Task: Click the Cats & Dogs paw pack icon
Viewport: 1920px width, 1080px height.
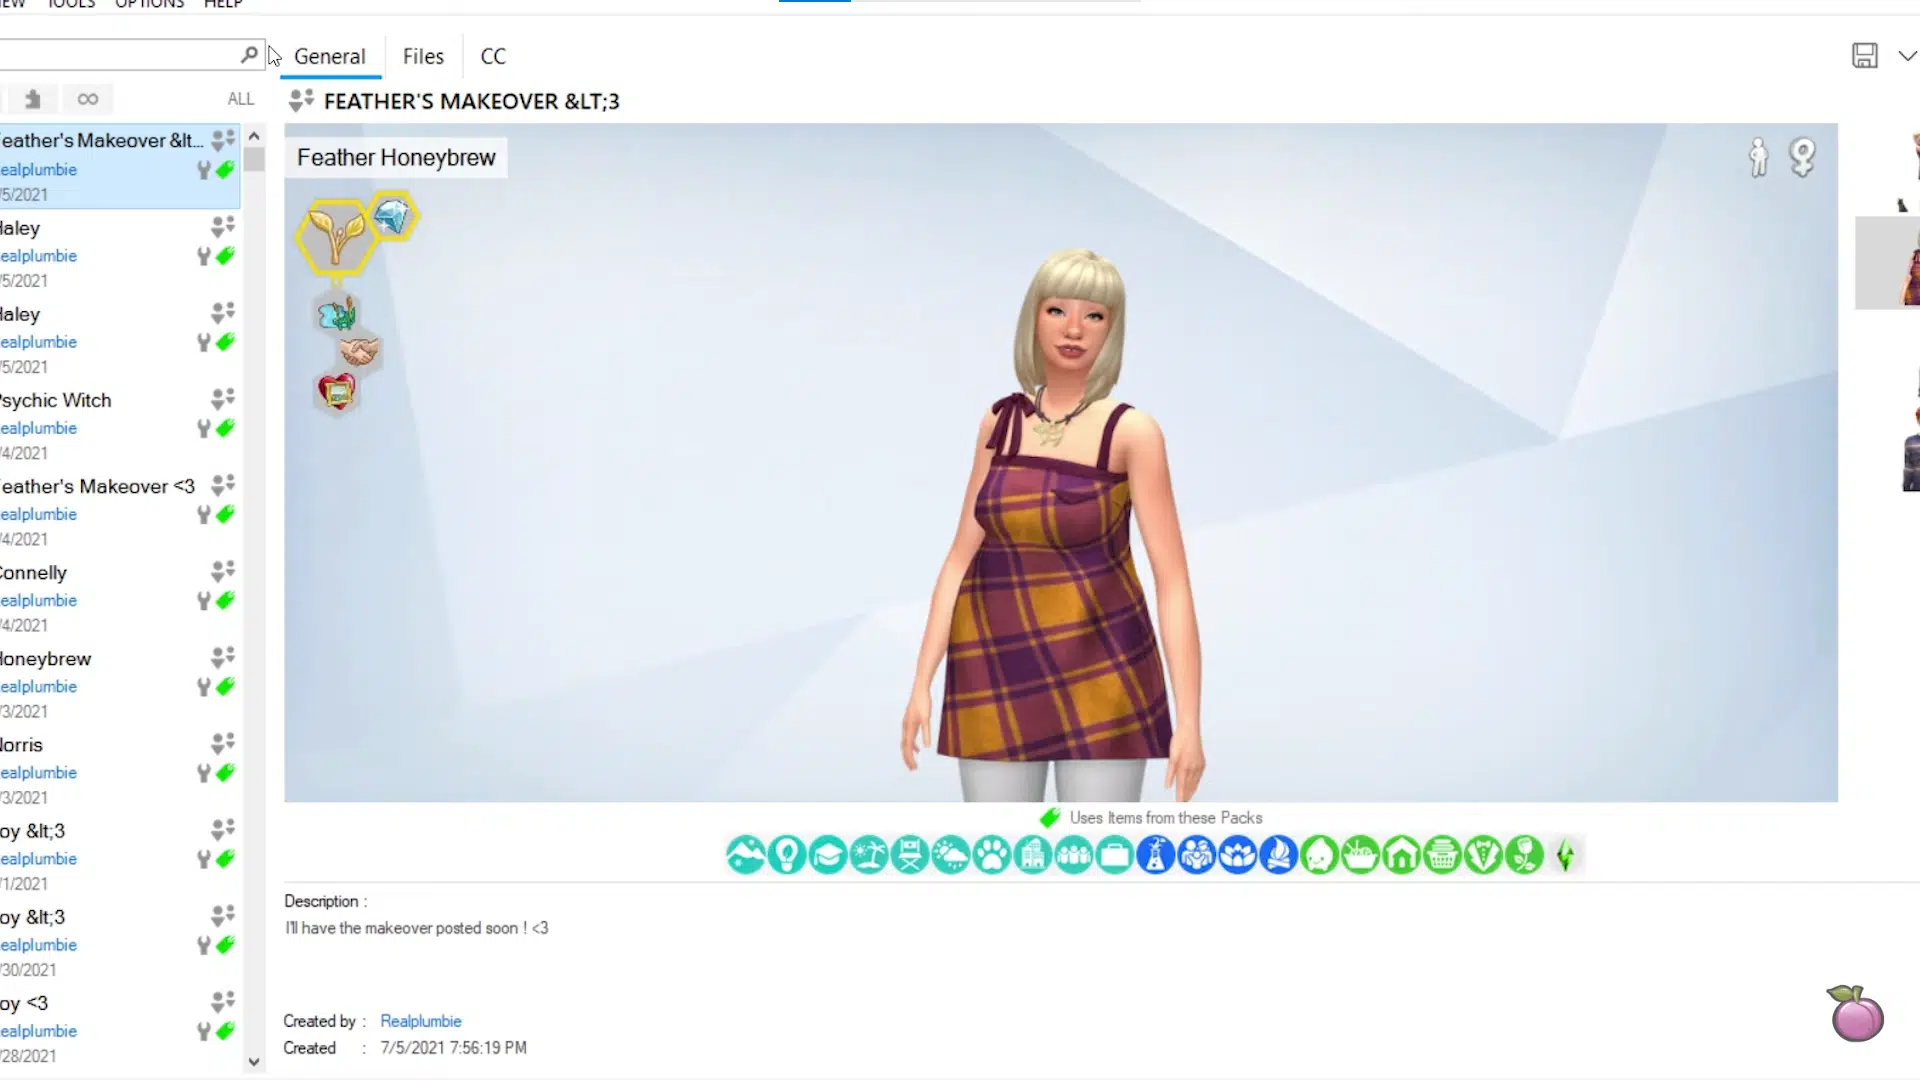Action: click(991, 856)
